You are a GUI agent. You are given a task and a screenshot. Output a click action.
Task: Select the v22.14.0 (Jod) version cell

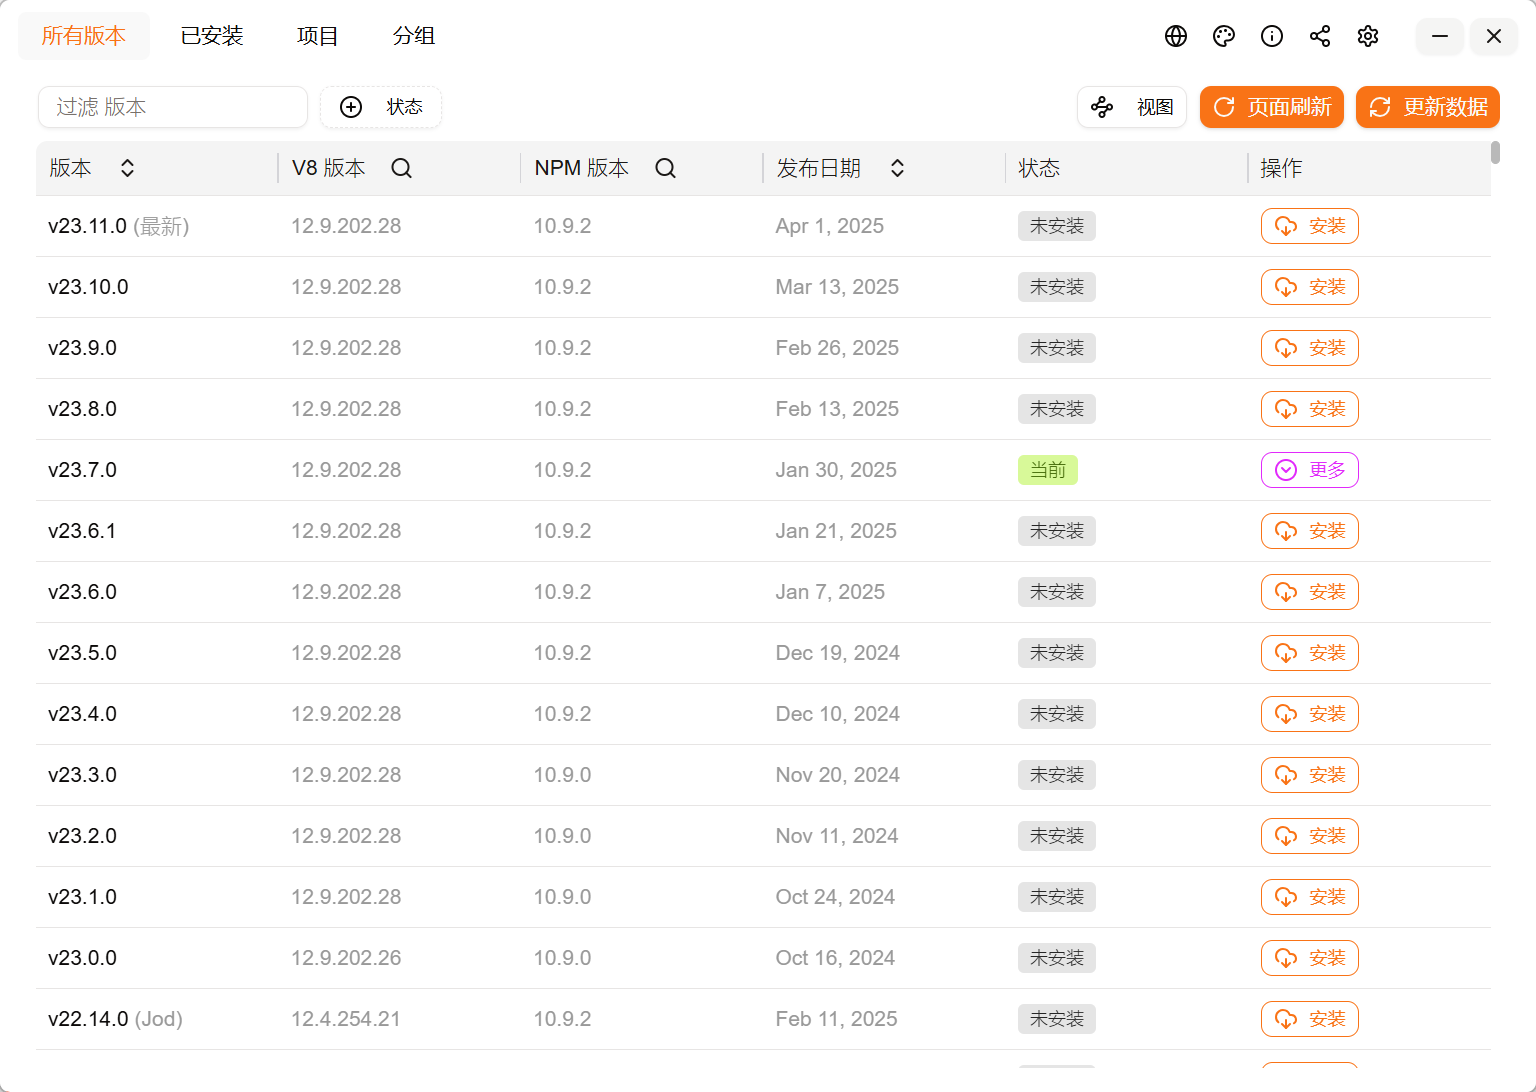click(116, 1019)
